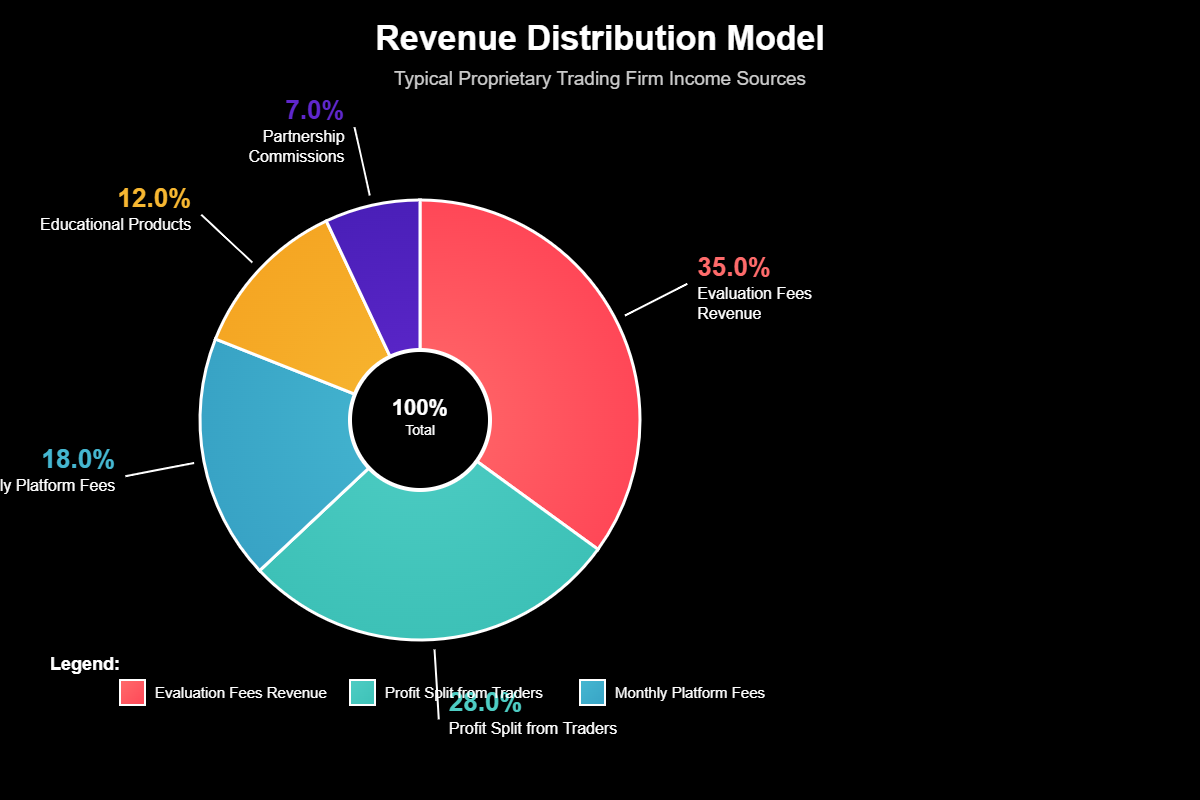The image size is (1200, 800).
Task: Click the red Evaluation Fees legend swatch
Action: tap(132, 692)
